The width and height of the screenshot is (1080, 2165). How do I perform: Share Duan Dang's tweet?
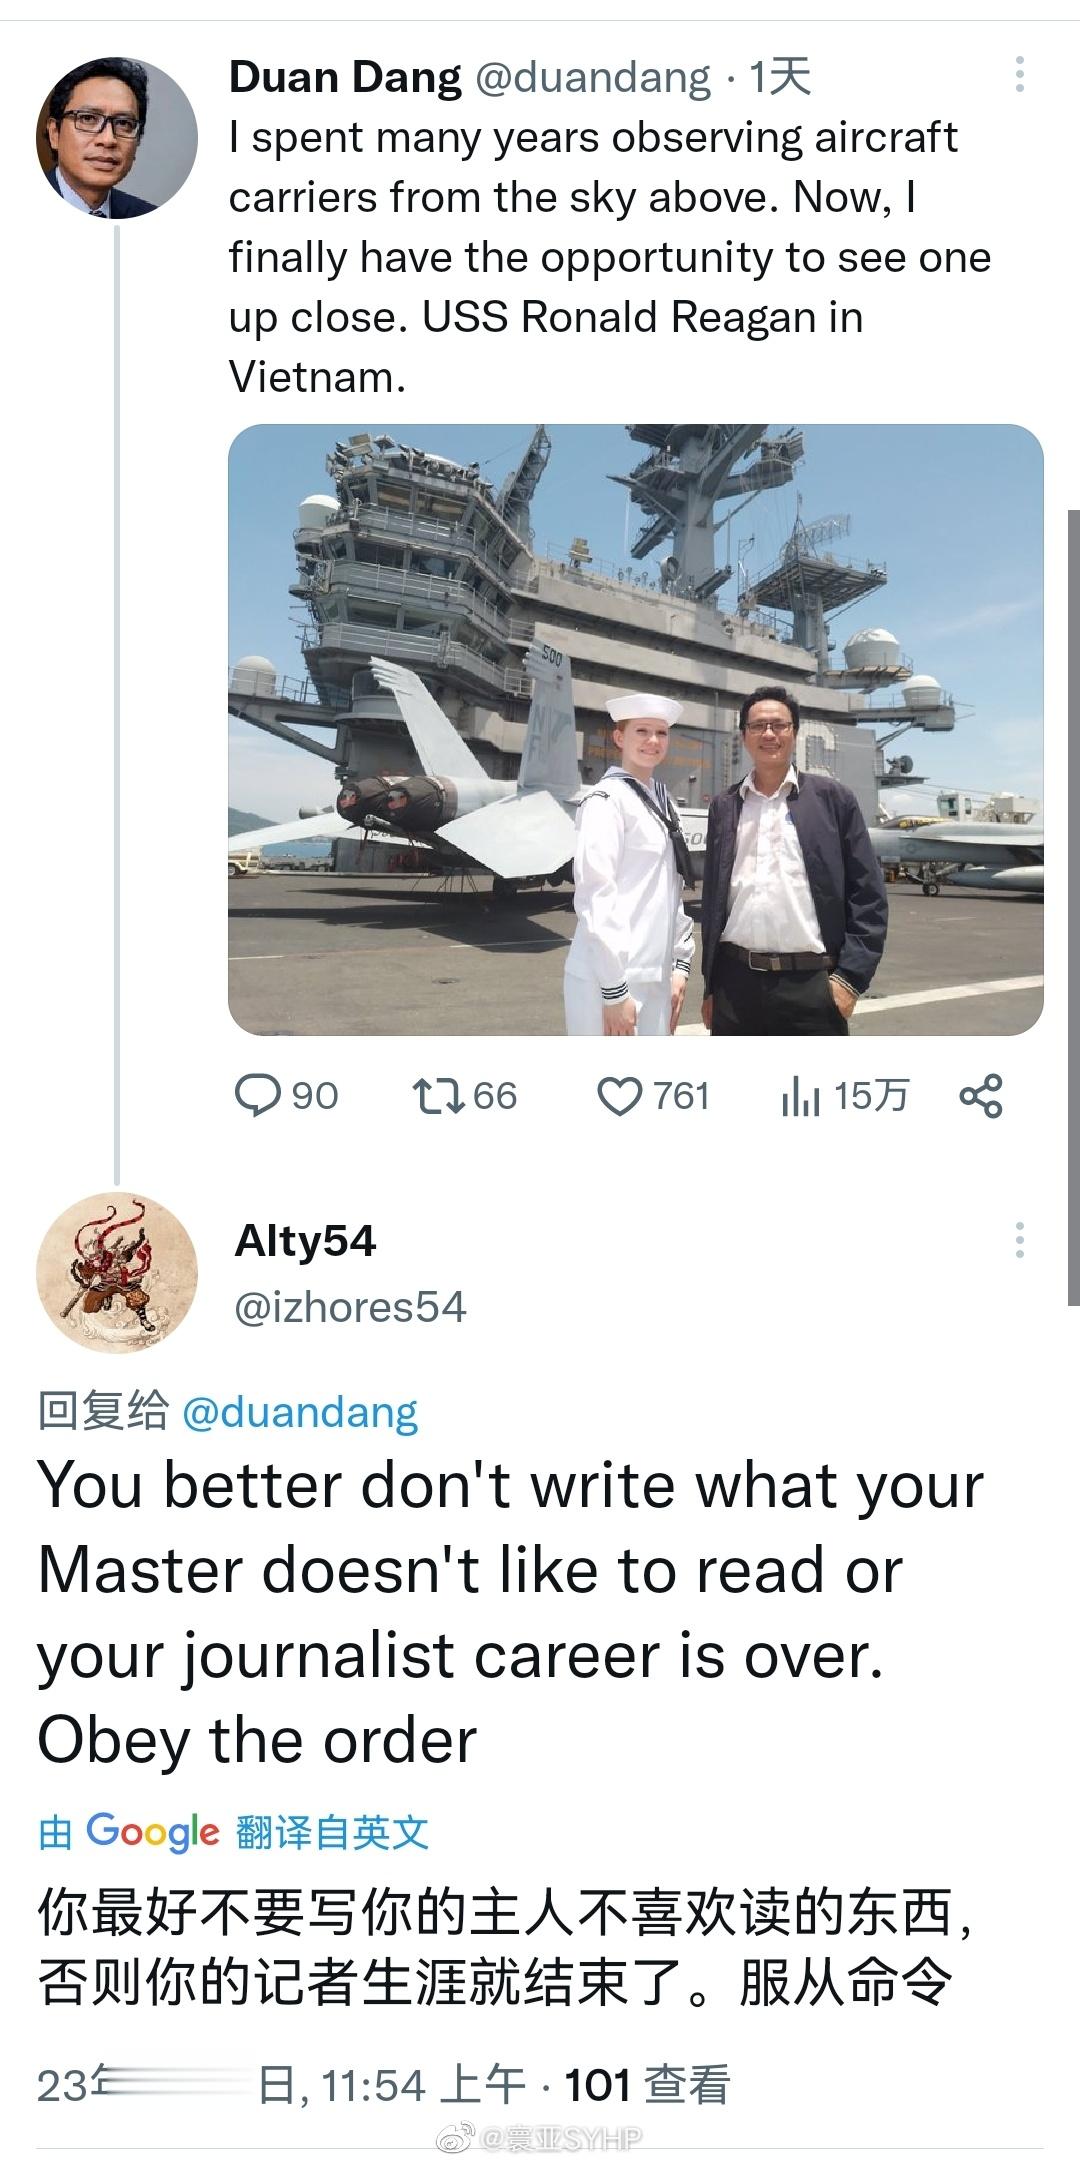click(981, 1096)
